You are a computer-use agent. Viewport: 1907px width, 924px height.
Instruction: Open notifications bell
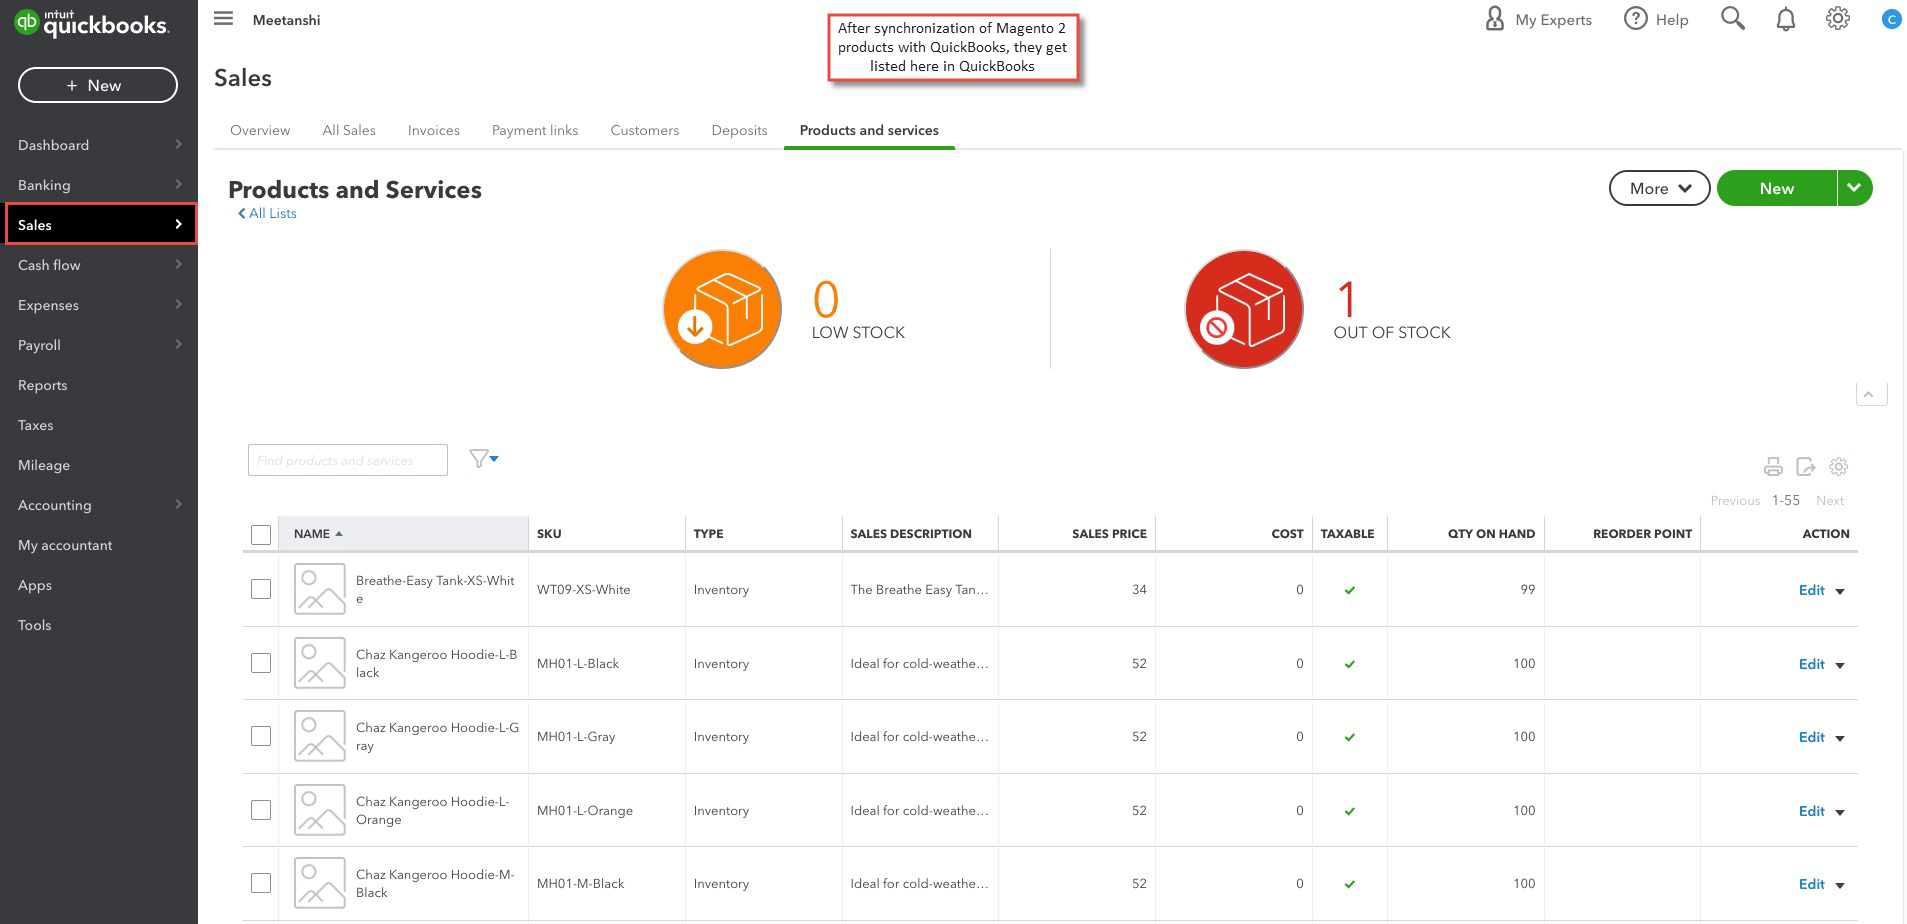(x=1786, y=19)
